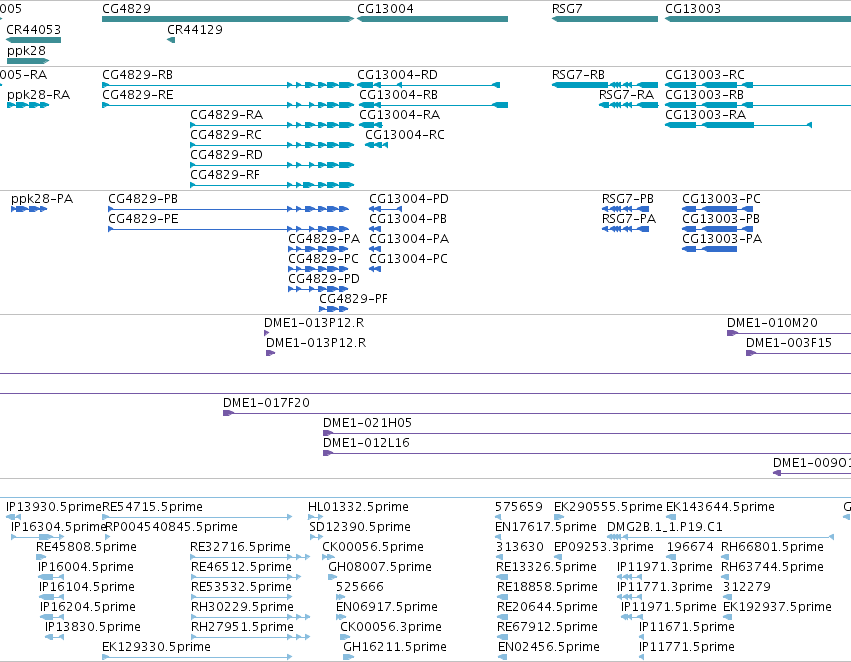The image size is (851, 662).
Task: Open EST SD12390.5prime
Action: pos(360,527)
